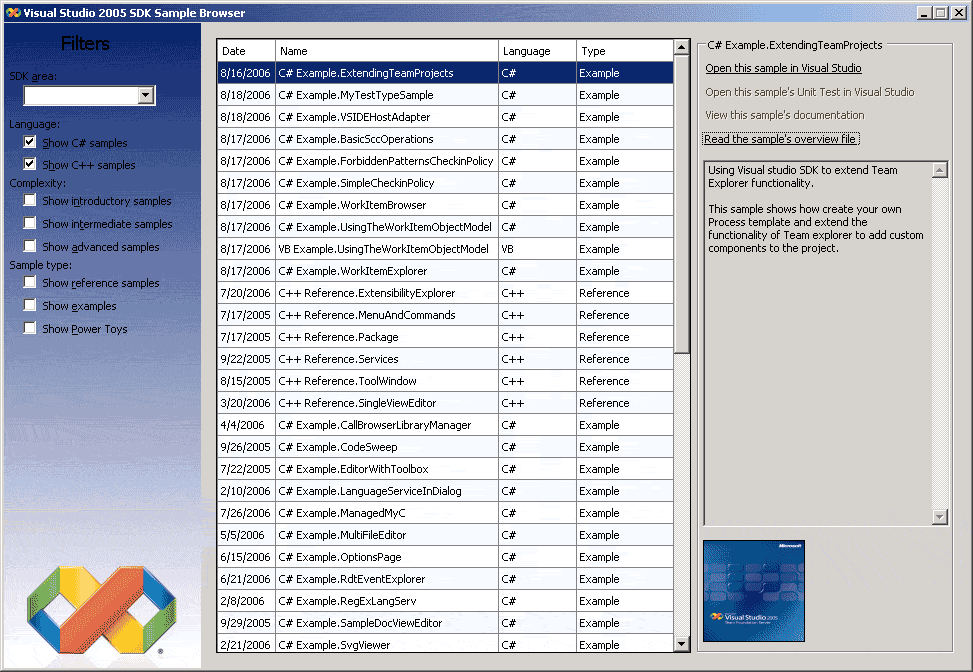Sort list by Date column header

(246, 51)
